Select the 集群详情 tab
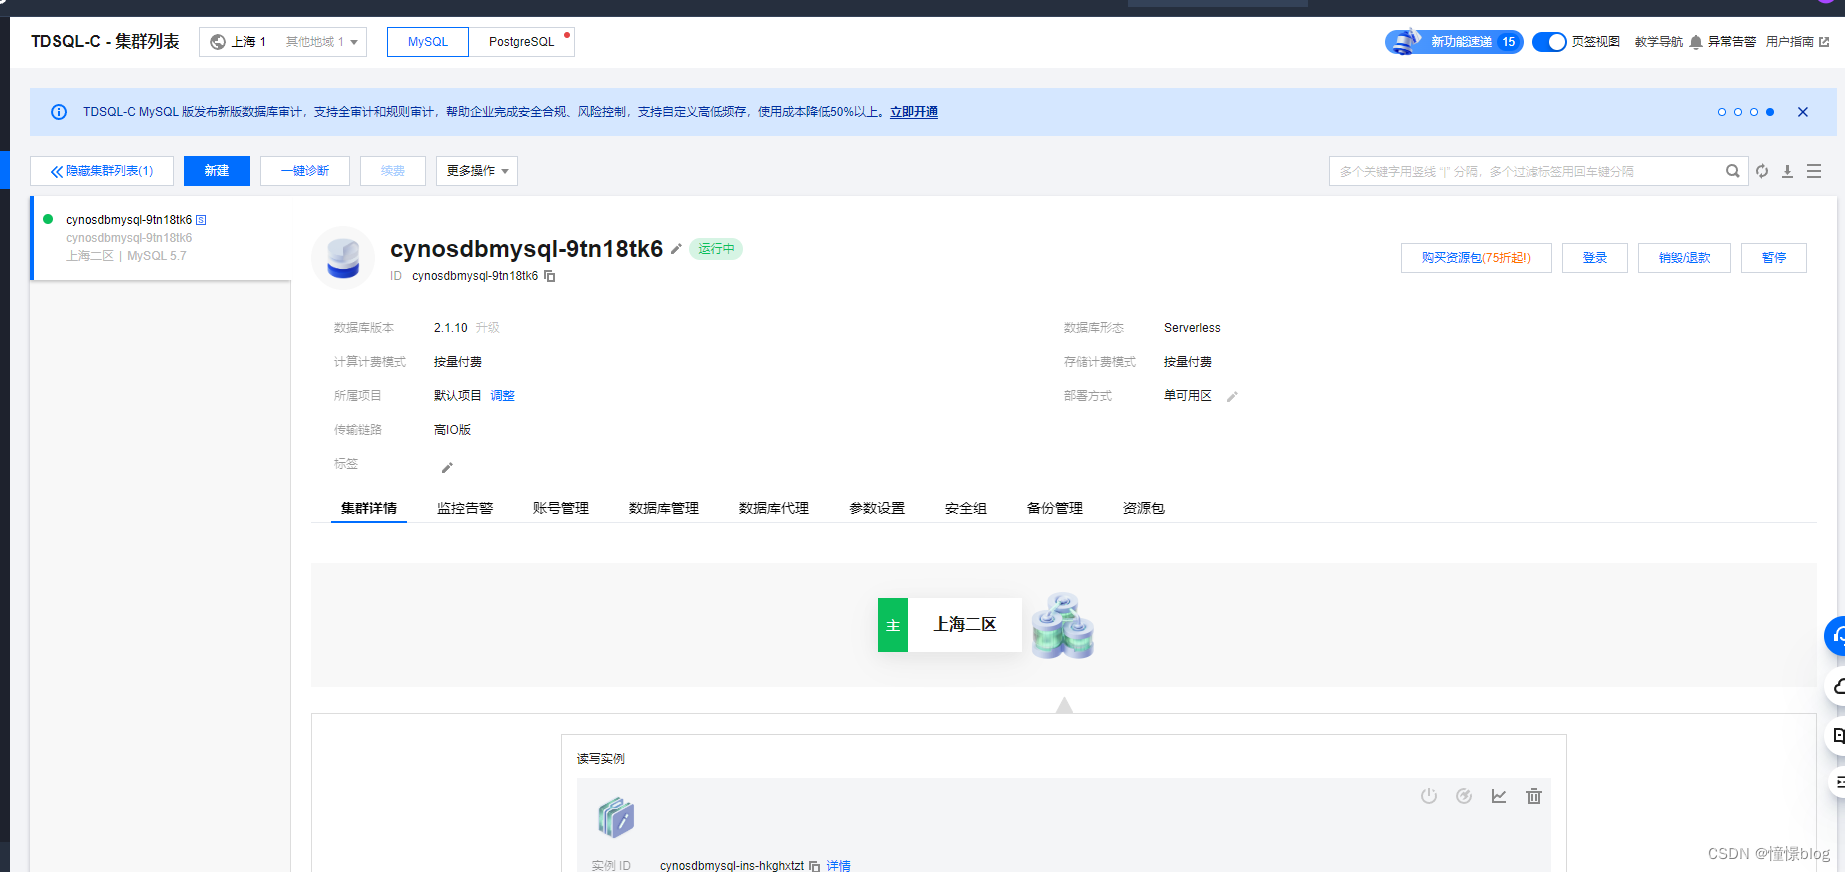 pyautogui.click(x=369, y=508)
